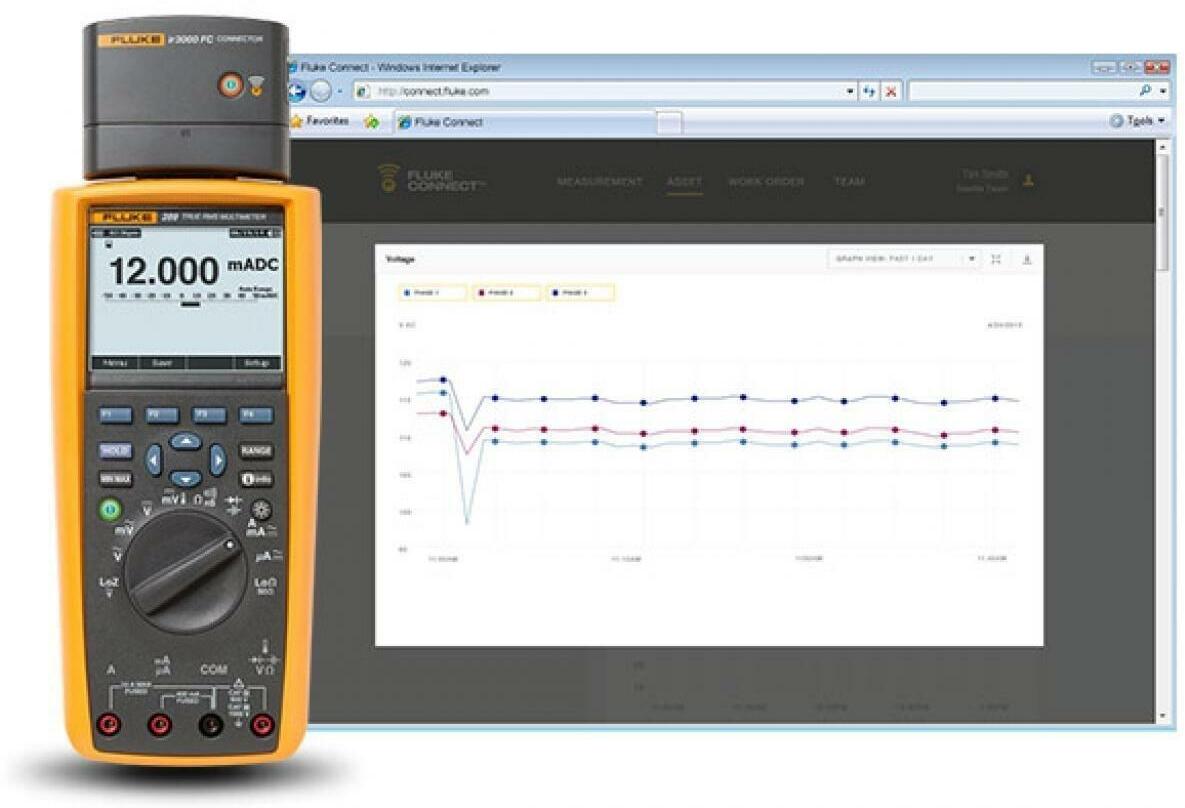Click the multimeter rotary function dial

(x=185, y=572)
